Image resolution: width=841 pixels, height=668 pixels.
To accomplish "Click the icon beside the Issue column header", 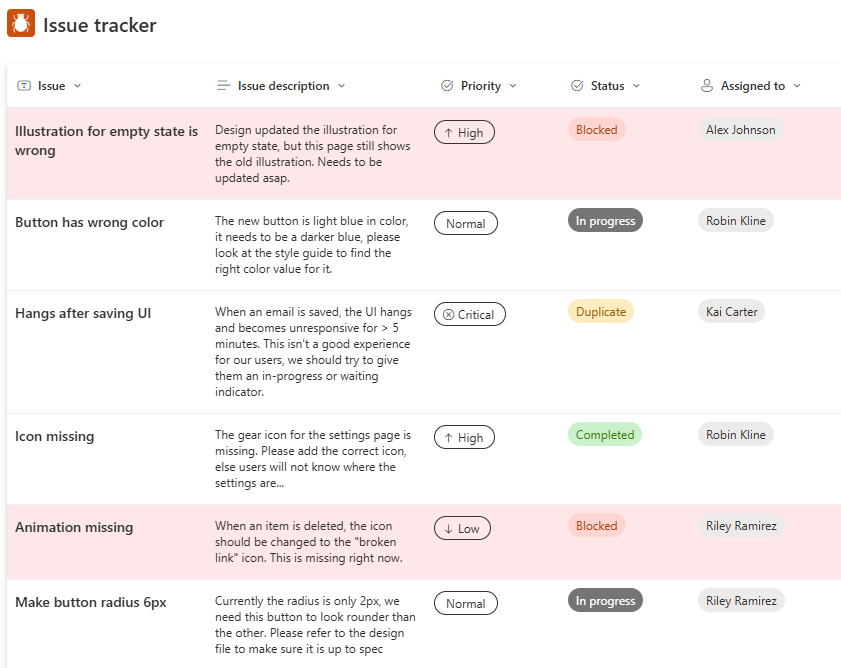I will [22, 85].
